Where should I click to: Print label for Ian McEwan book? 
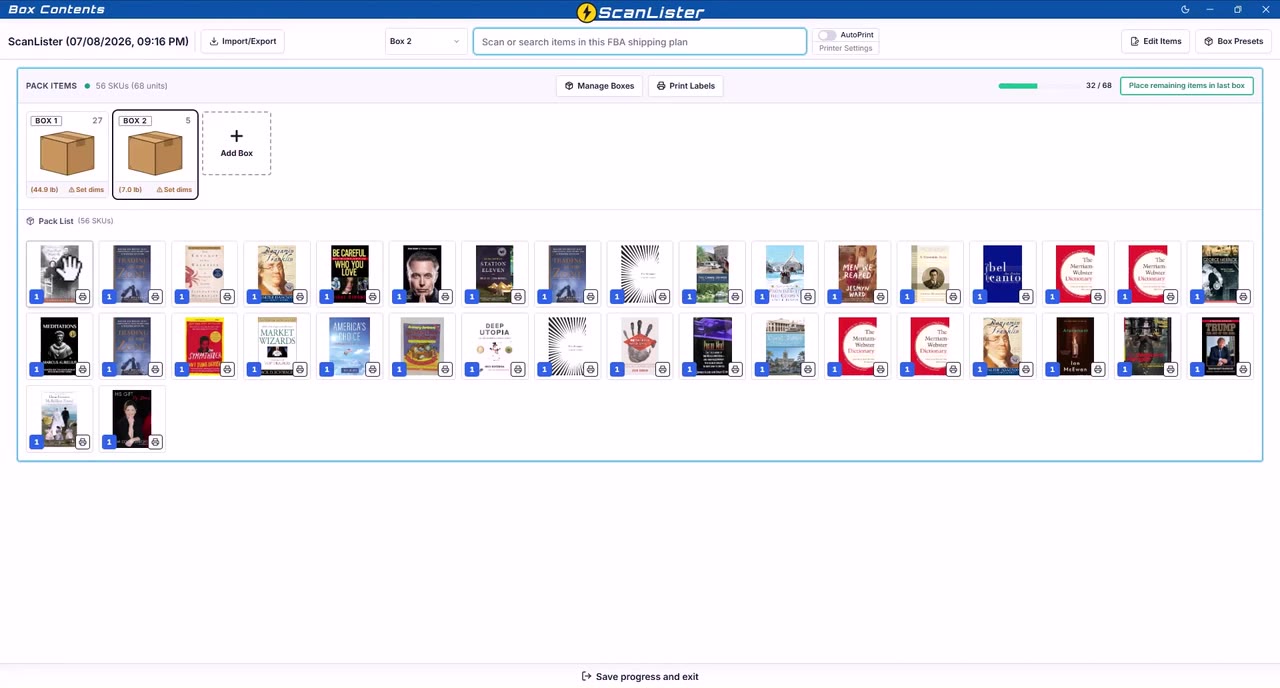pyautogui.click(x=1099, y=369)
